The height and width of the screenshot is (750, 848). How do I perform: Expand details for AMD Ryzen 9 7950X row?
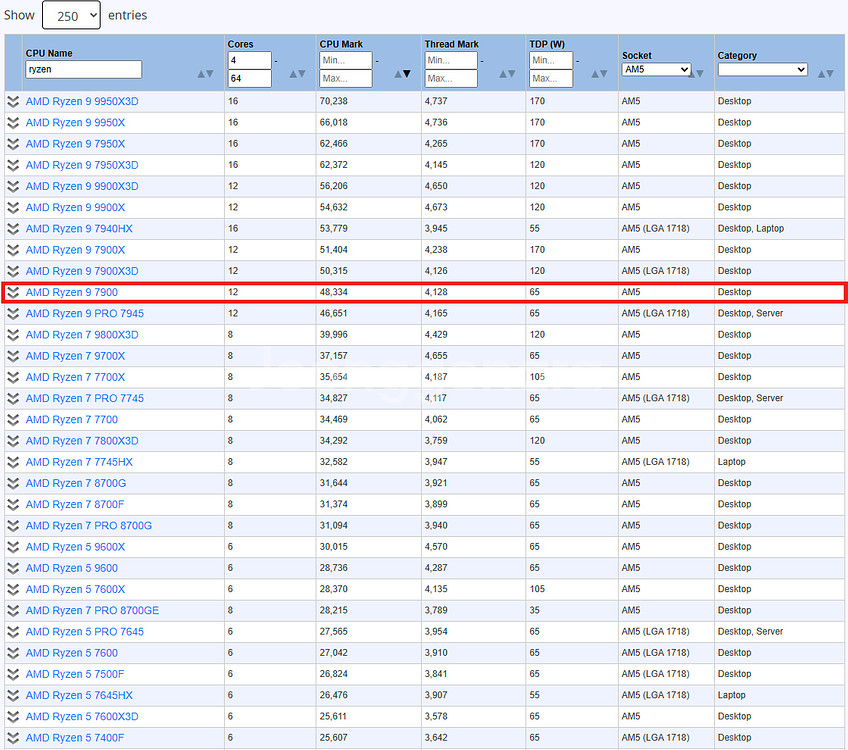tap(13, 144)
